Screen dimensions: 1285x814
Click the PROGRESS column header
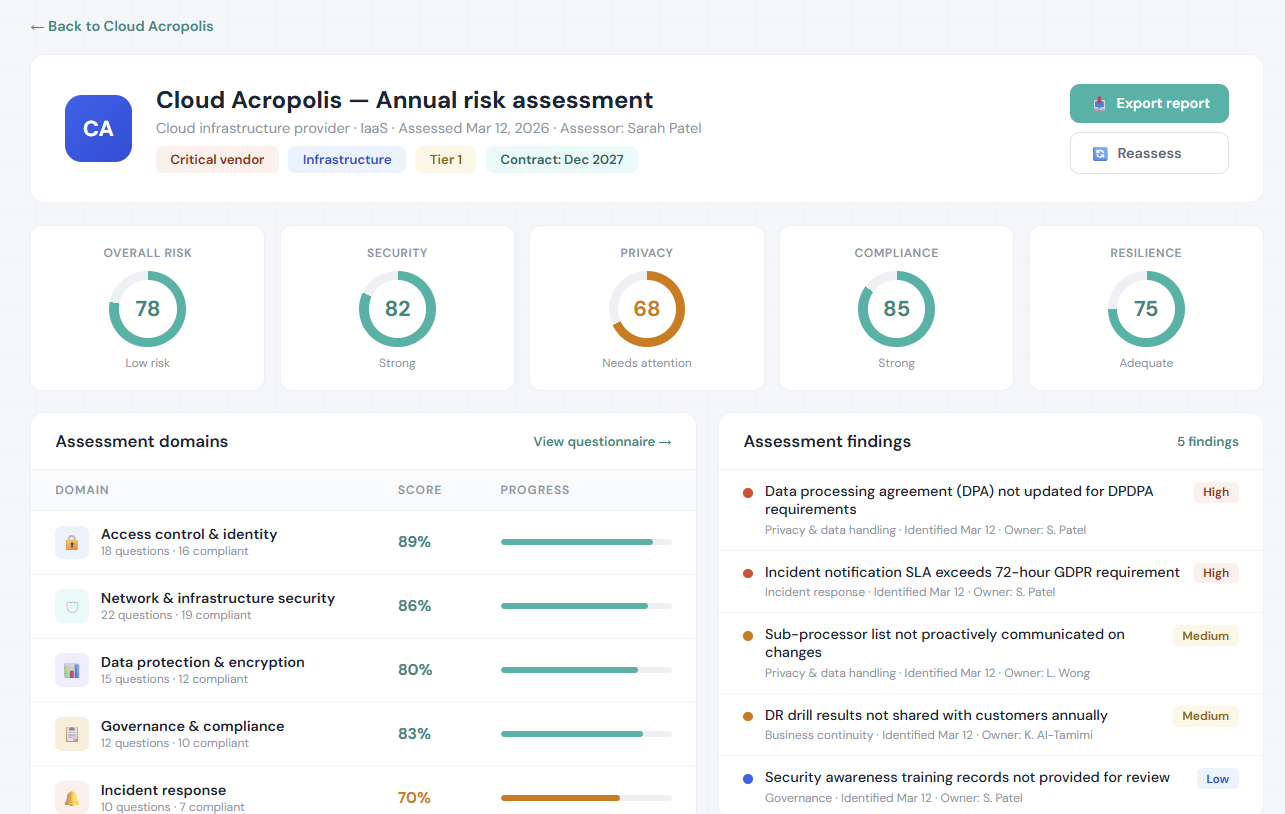pyautogui.click(x=535, y=490)
